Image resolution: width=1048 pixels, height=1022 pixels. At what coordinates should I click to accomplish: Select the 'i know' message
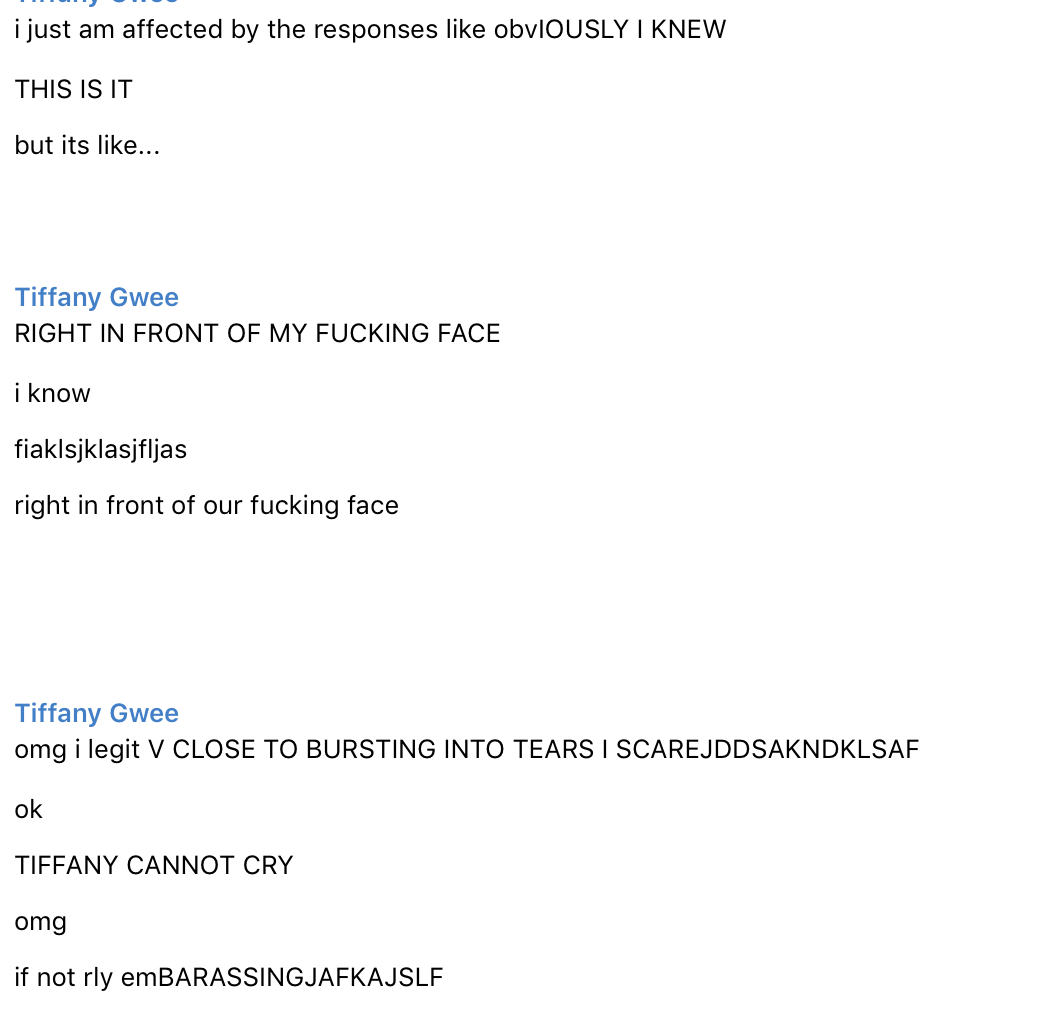(52, 393)
